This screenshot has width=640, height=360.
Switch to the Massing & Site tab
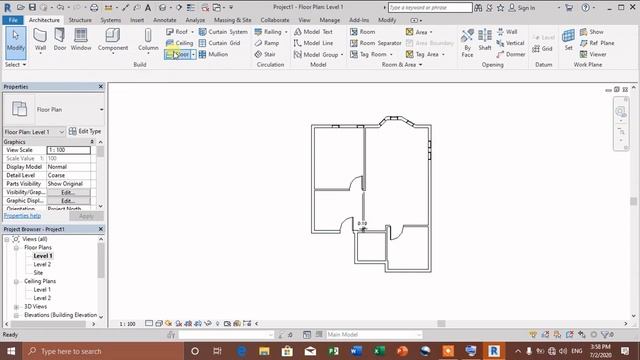click(233, 20)
